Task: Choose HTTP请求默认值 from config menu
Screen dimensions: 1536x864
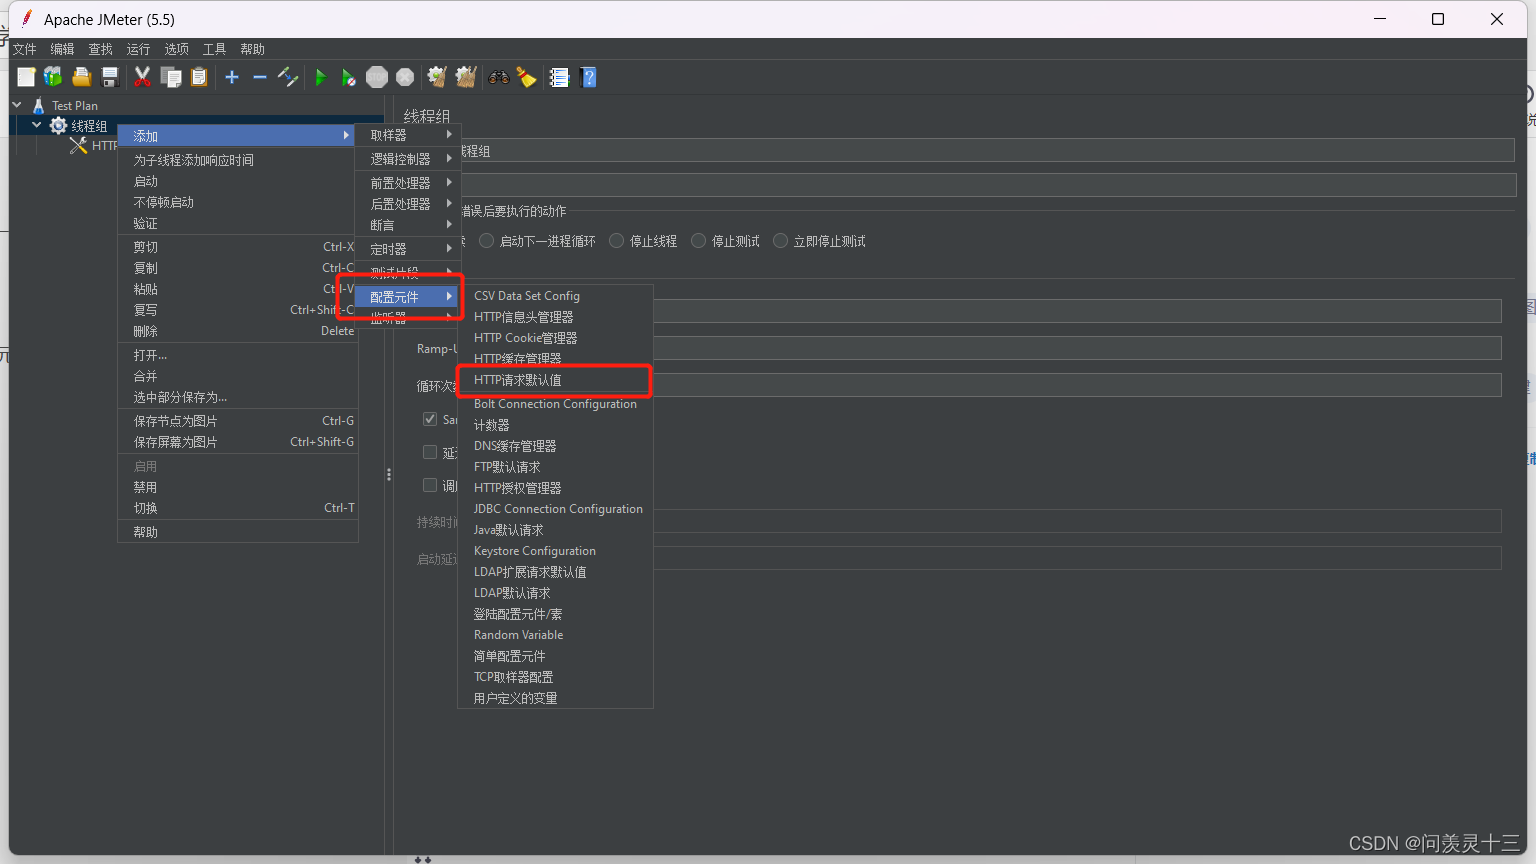Action: pos(555,380)
